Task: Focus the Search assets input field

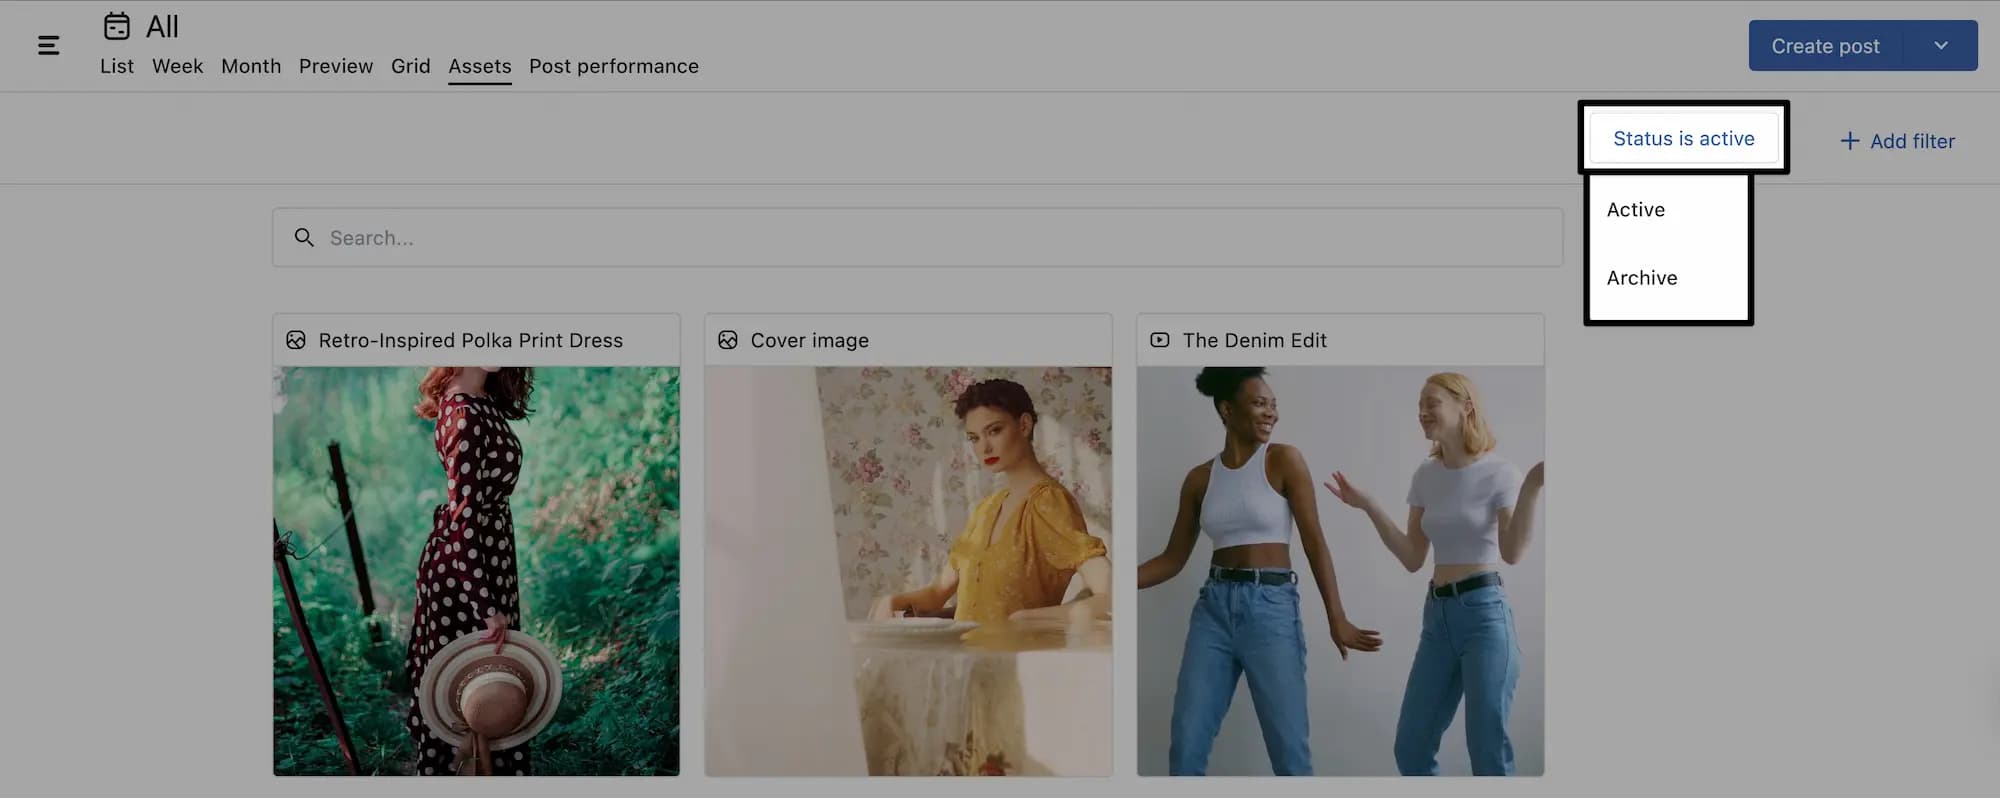Action: coord(930,238)
